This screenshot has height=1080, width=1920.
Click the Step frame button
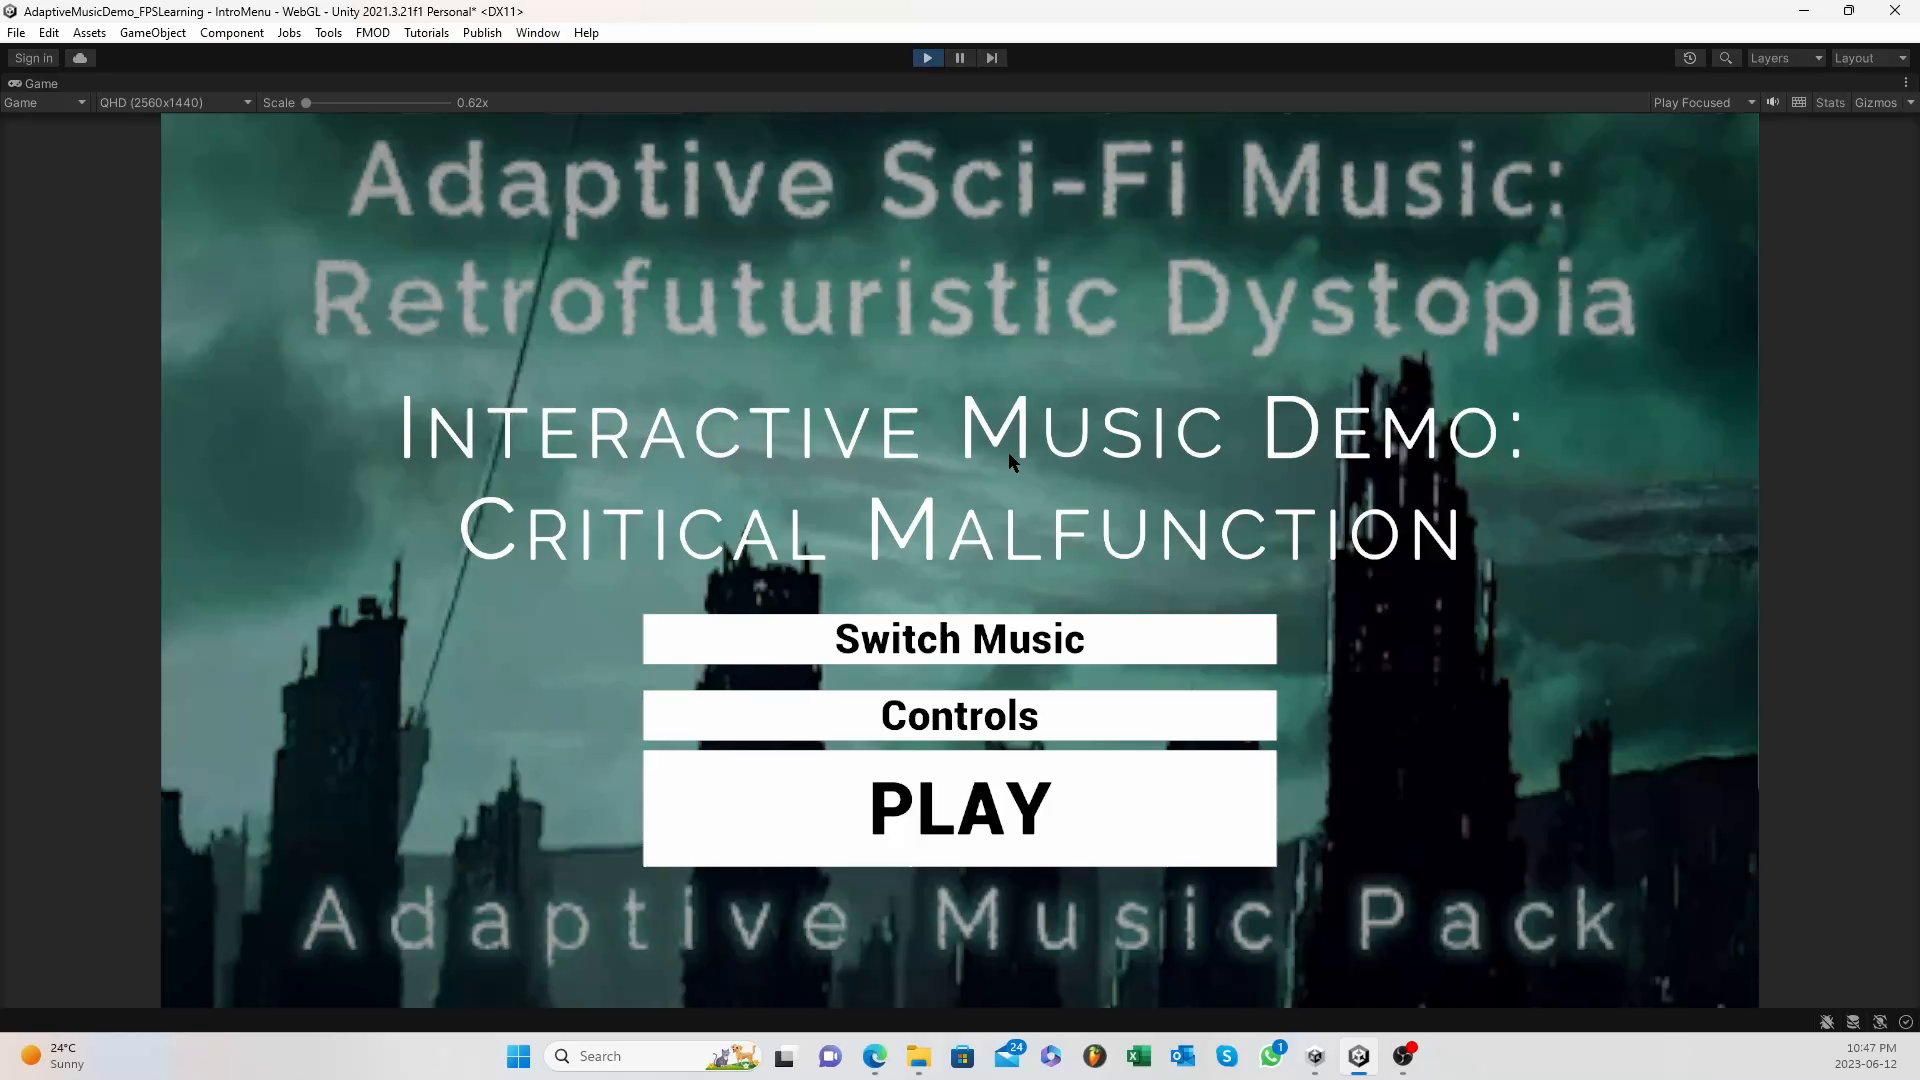coord(991,58)
